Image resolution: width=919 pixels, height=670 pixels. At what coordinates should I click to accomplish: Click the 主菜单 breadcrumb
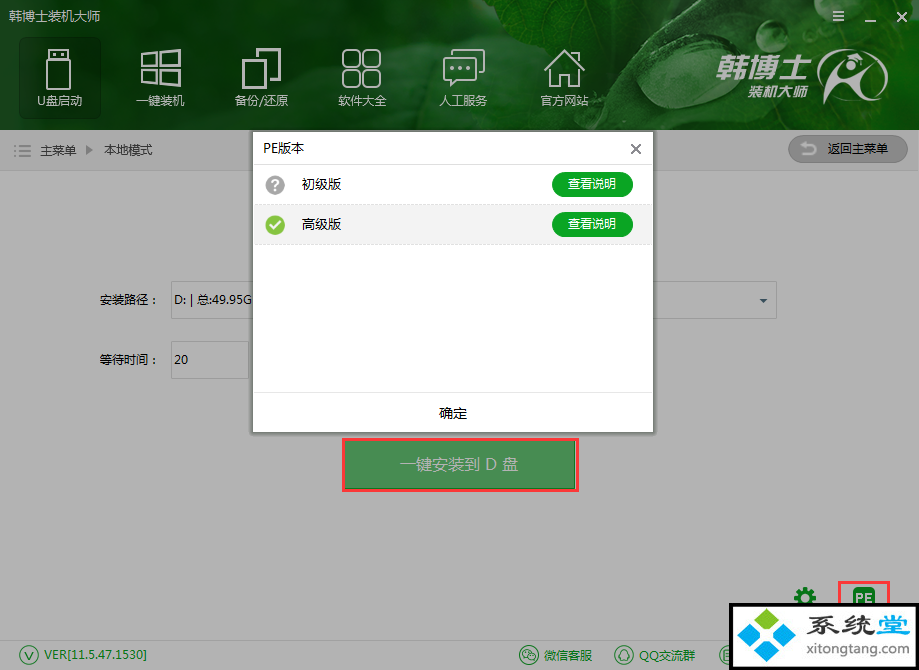pos(58,151)
